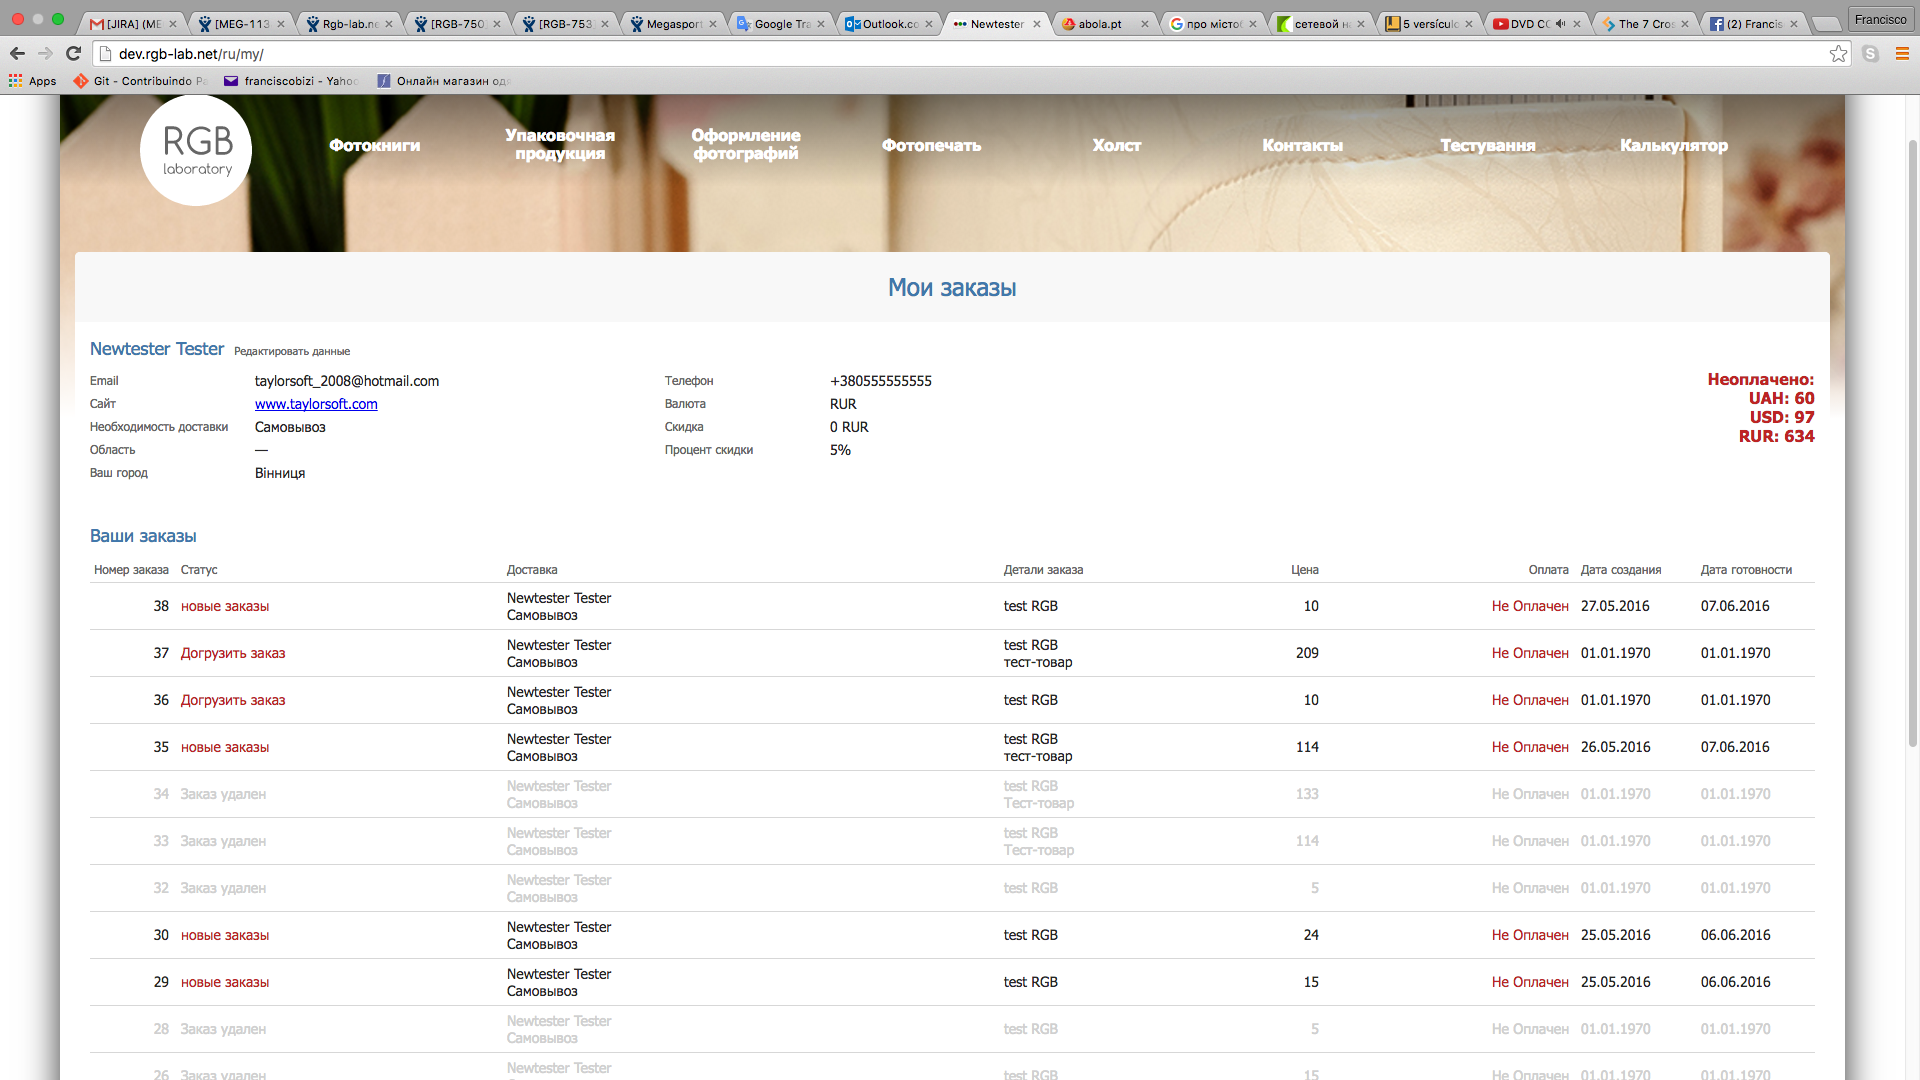The width and height of the screenshot is (1920, 1080).
Task: Click the browser reload icon
Action: (73, 54)
